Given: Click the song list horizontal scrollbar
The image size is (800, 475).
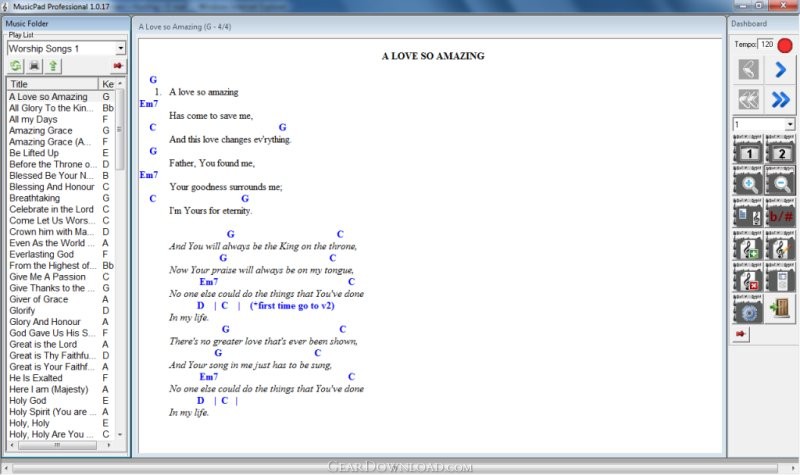Looking at the screenshot, I should [58, 445].
